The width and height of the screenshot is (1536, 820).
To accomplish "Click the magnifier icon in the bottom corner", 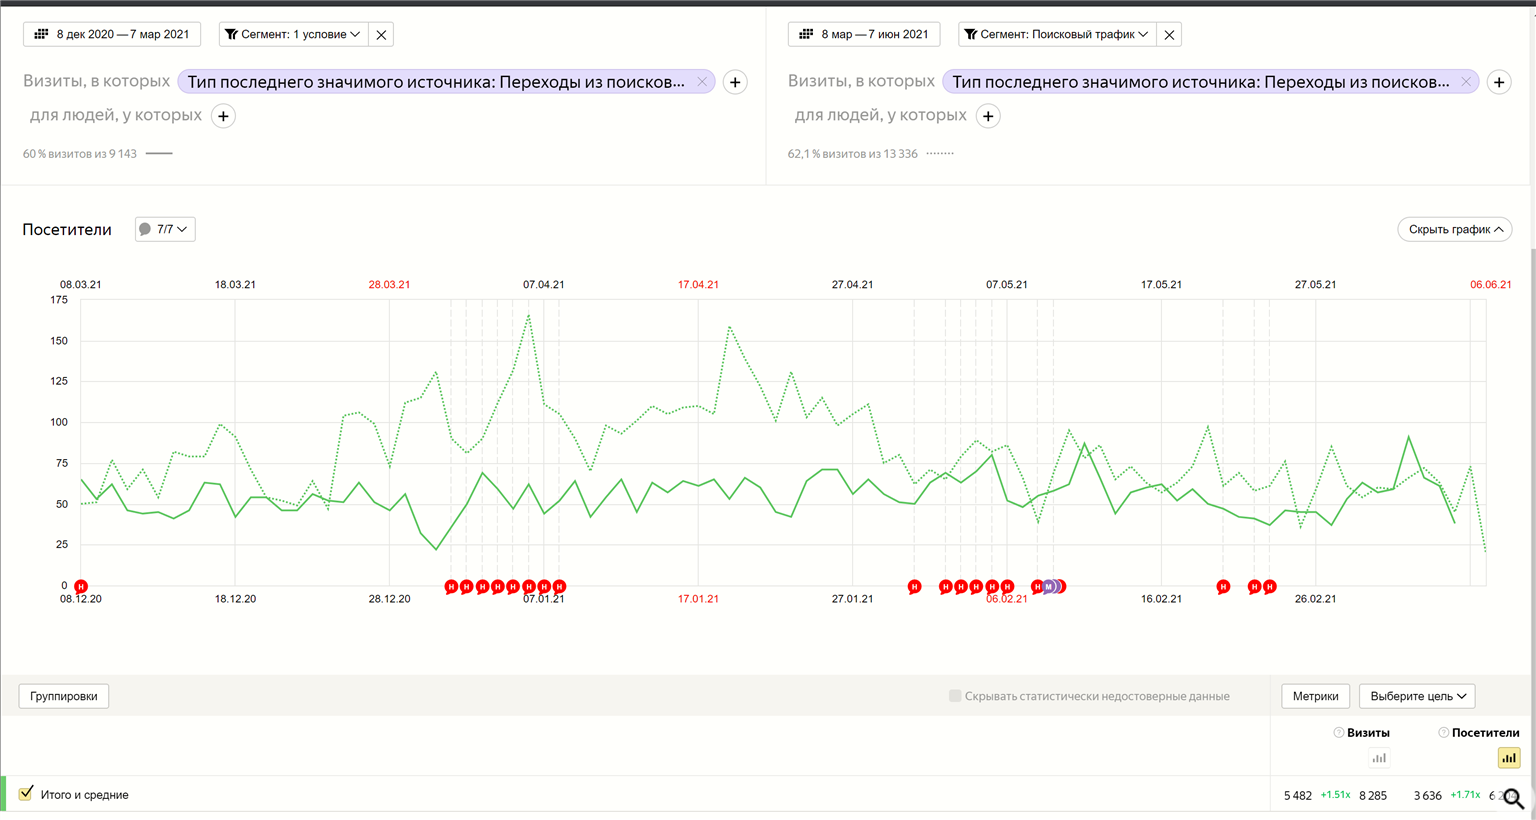I will click(1513, 798).
